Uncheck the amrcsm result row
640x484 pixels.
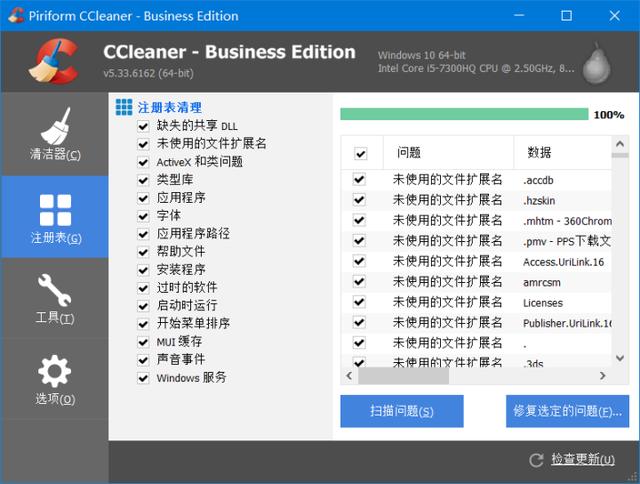coord(359,281)
